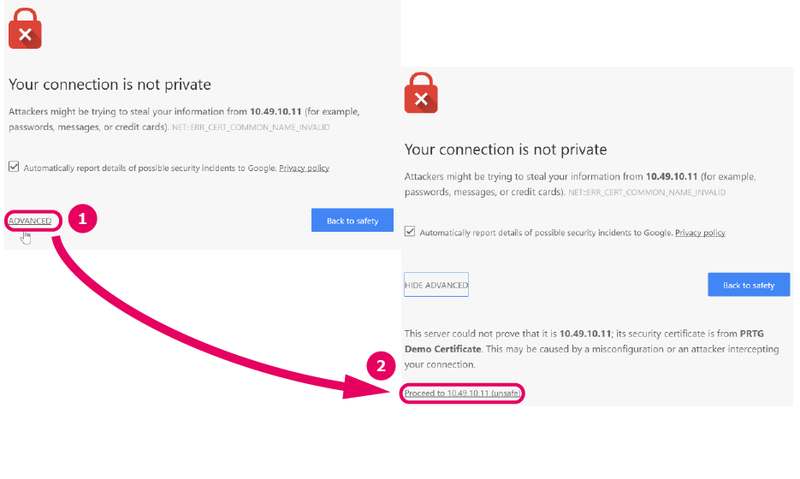Click the red lock warning icon in right panel
800x479 pixels.
(420, 98)
